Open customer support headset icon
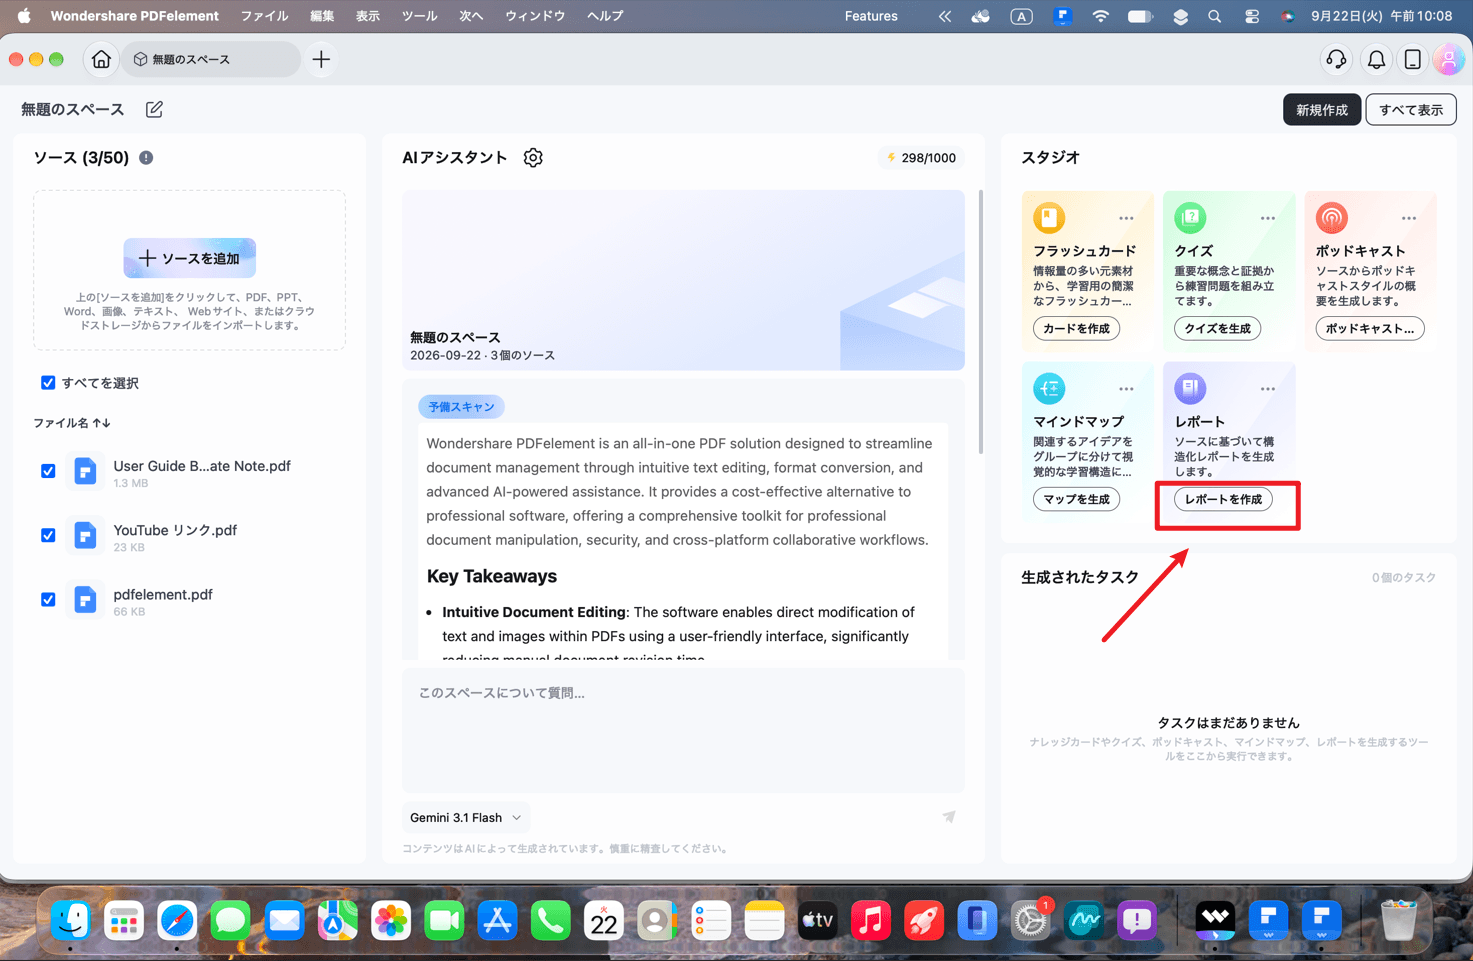The height and width of the screenshot is (961, 1473). 1336,60
